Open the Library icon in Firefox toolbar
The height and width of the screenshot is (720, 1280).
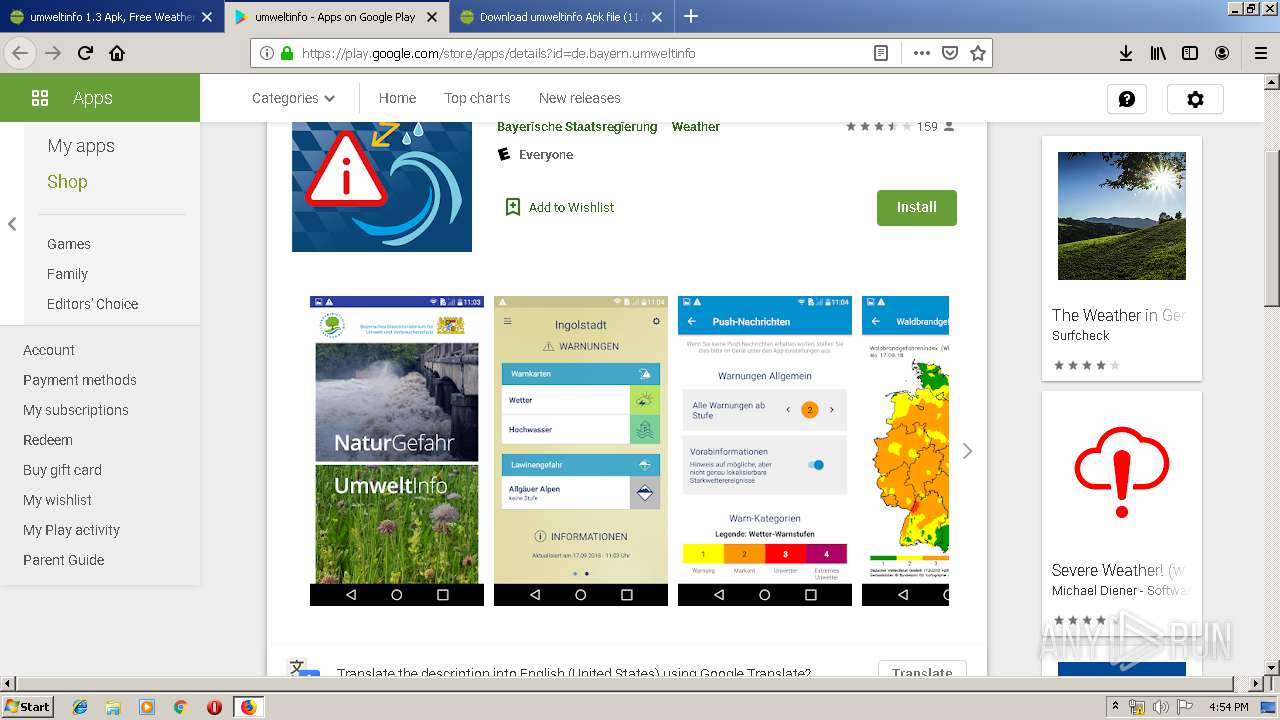pos(1158,53)
